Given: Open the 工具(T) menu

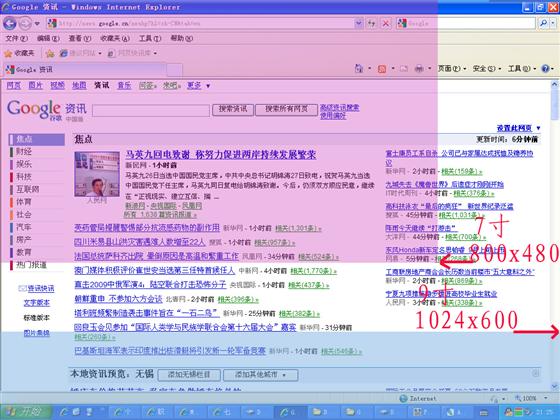Looking at the screenshot, I should (150, 38).
